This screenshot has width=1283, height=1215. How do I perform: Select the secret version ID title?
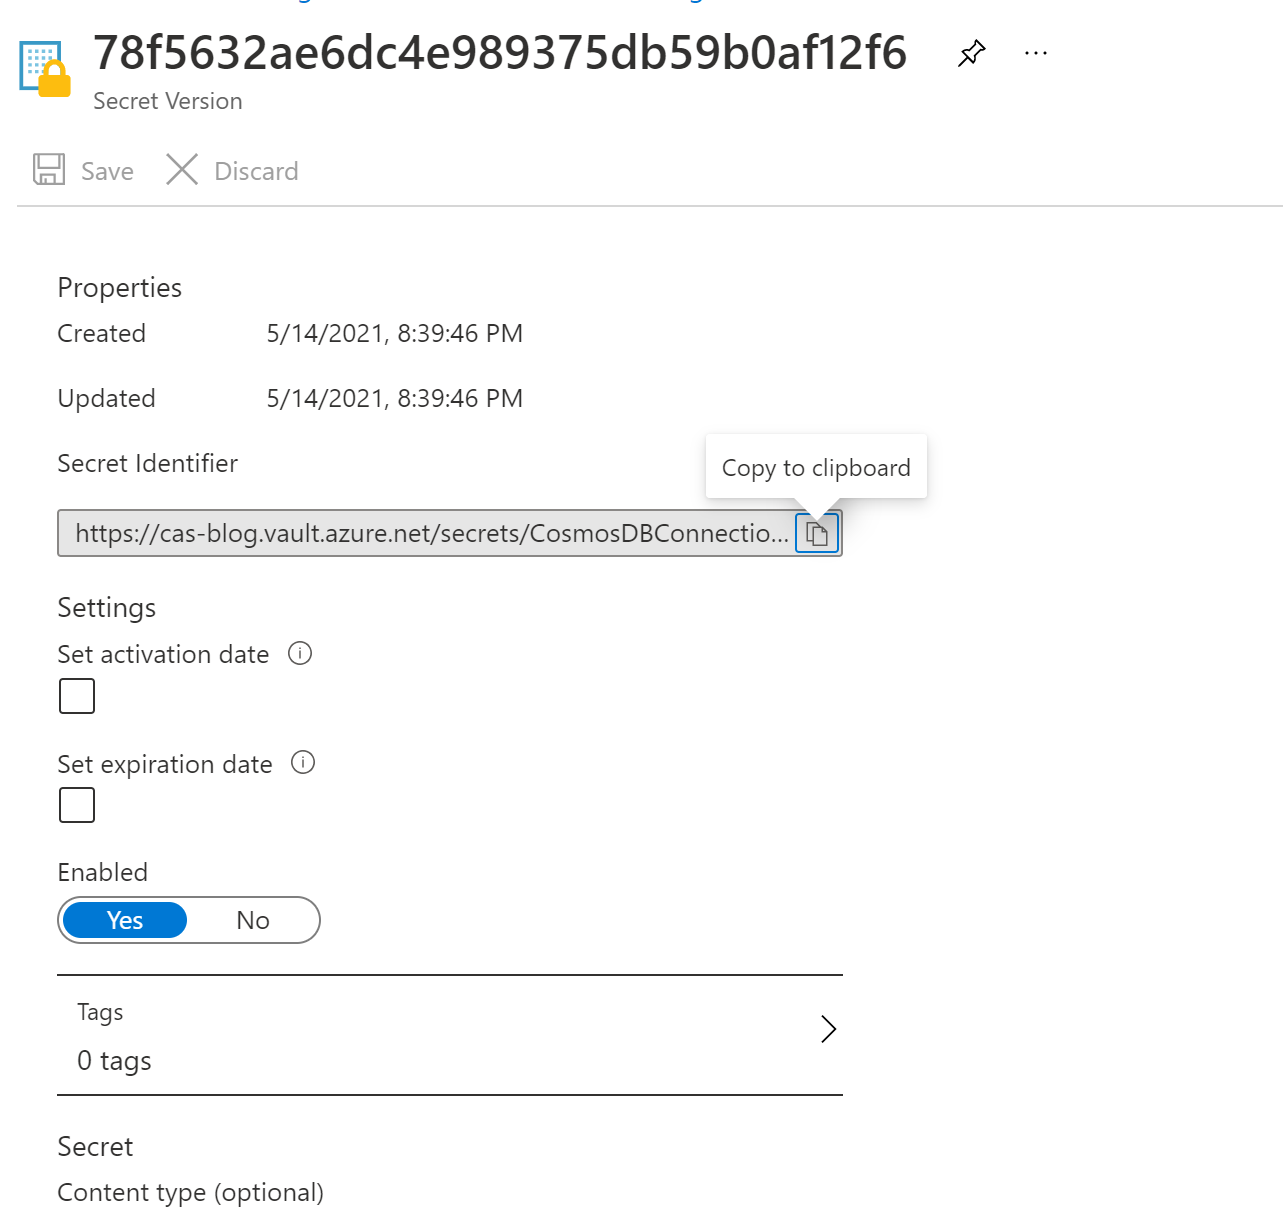click(x=500, y=53)
